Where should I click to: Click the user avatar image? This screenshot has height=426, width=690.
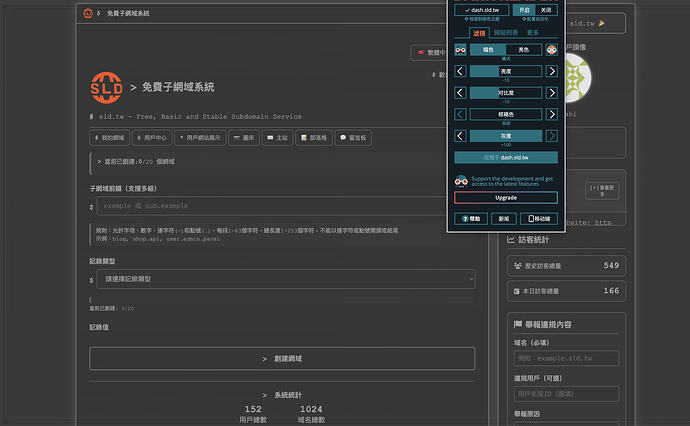pos(576,77)
